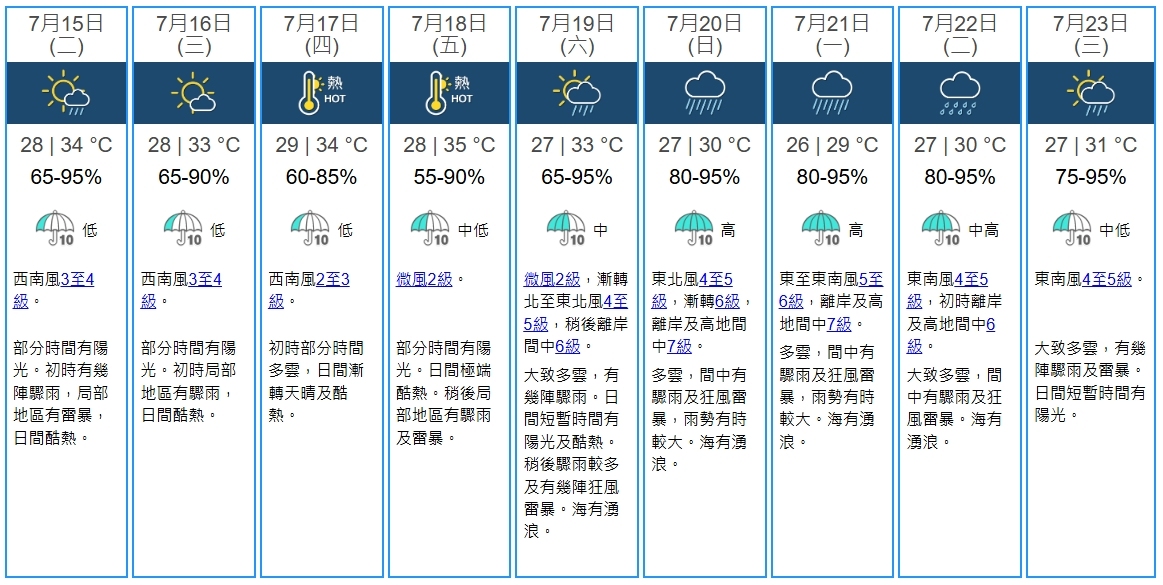Image resolution: width=1163 pixels, height=585 pixels.
Task: Click the July 15 sunny-with-showers weather icon
Action: click(x=66, y=93)
